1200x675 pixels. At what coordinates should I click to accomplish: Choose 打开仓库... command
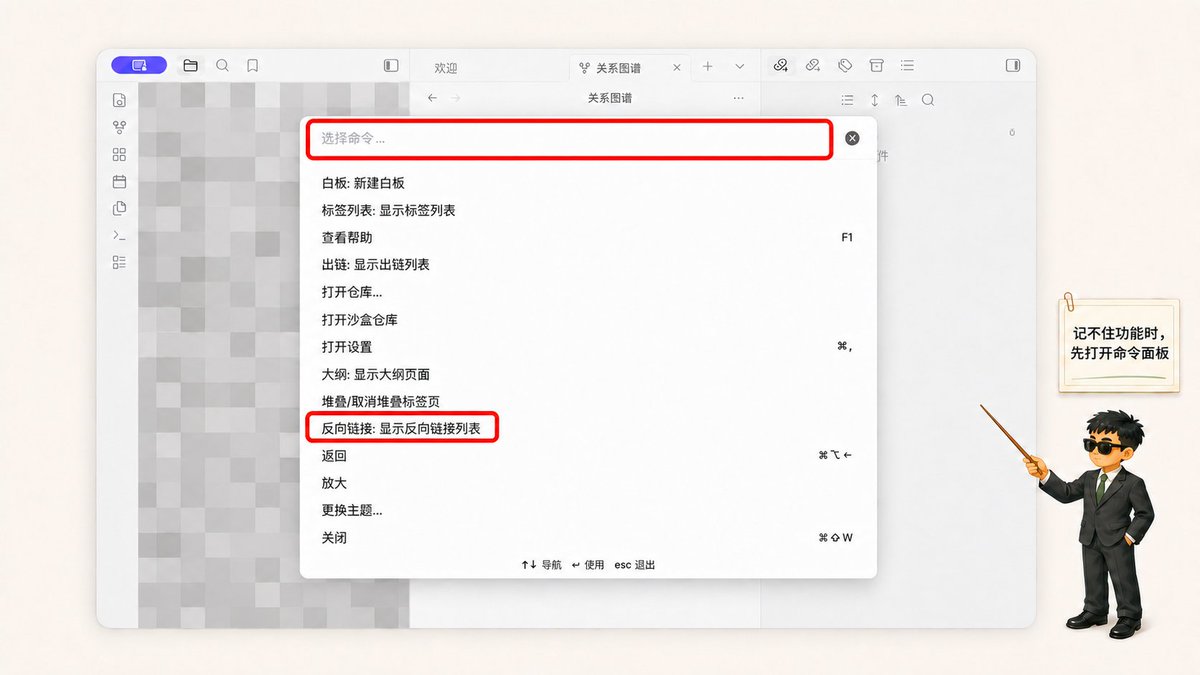[x=588, y=292]
